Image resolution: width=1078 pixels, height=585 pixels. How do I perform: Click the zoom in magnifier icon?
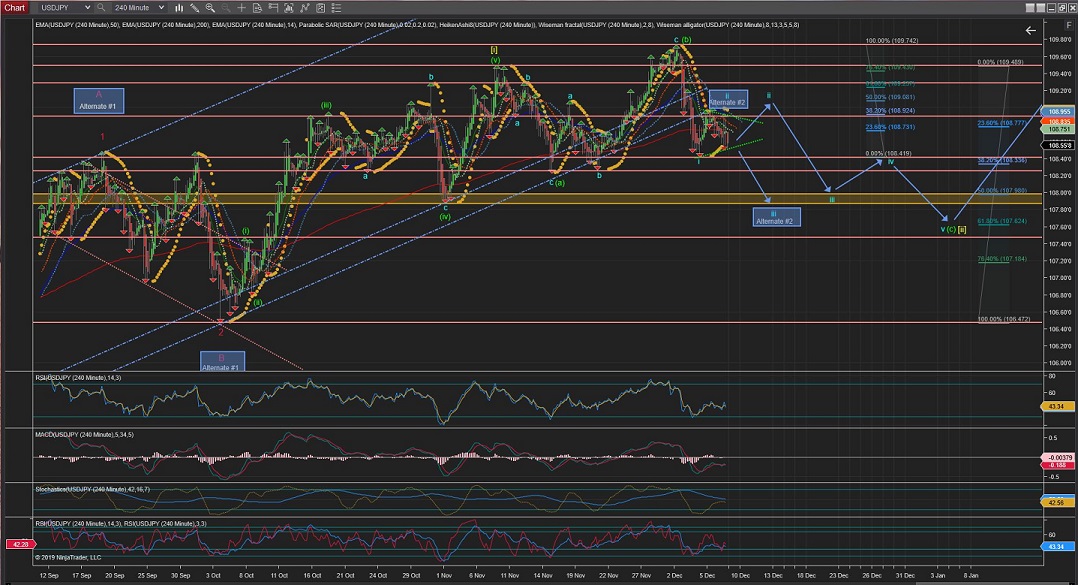208,7
